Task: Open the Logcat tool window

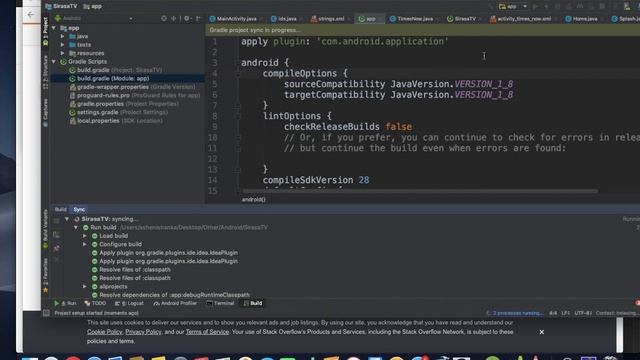Action: click(x=129, y=303)
